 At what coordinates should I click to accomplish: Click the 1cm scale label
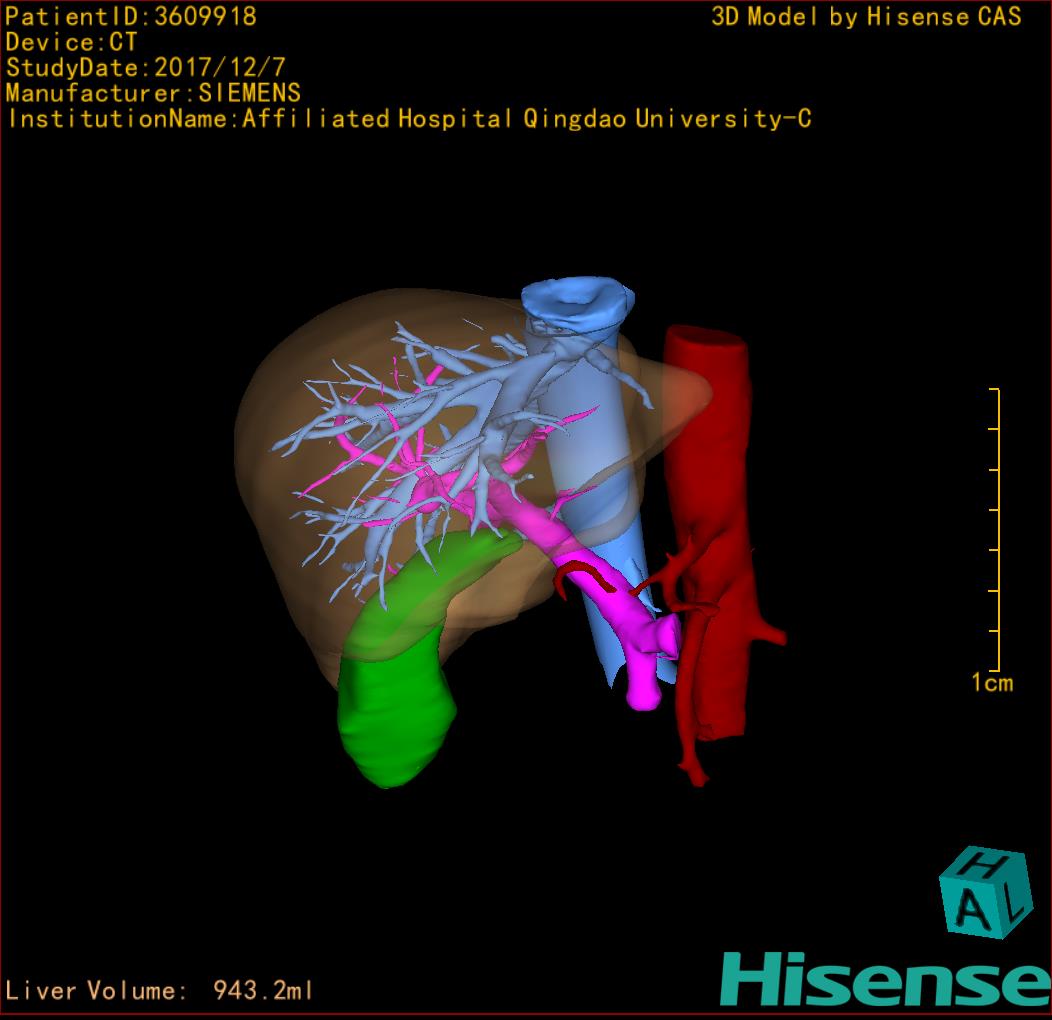pos(992,682)
